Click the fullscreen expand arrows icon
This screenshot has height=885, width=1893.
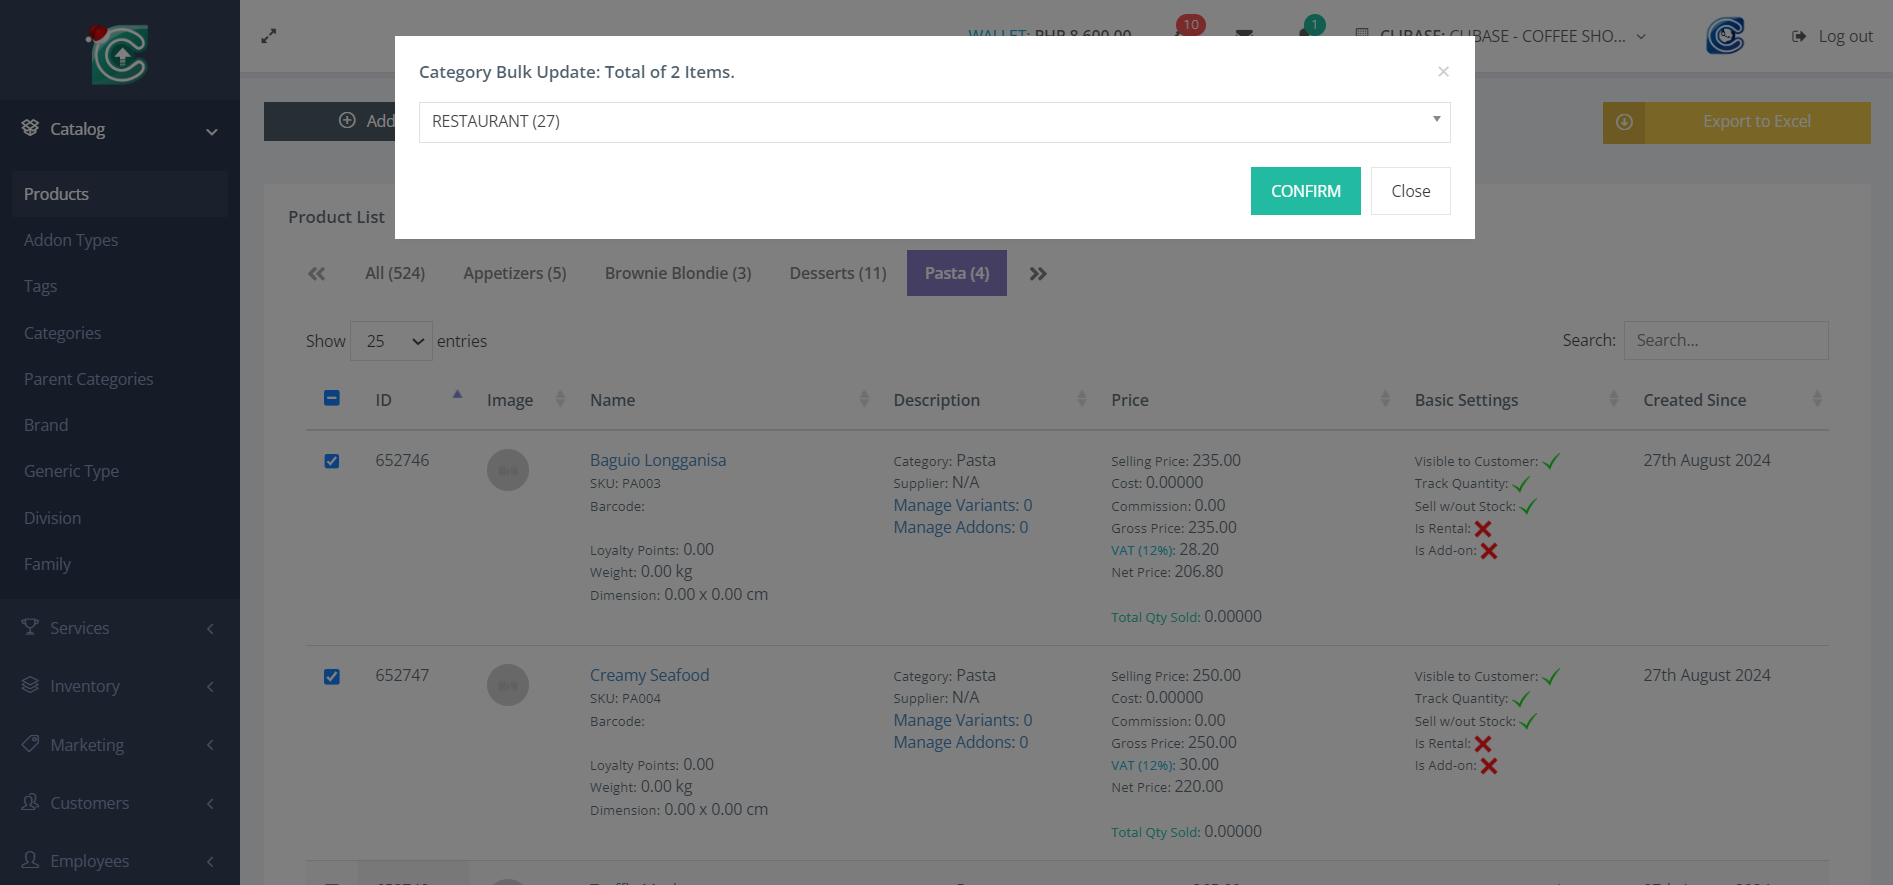point(268,36)
